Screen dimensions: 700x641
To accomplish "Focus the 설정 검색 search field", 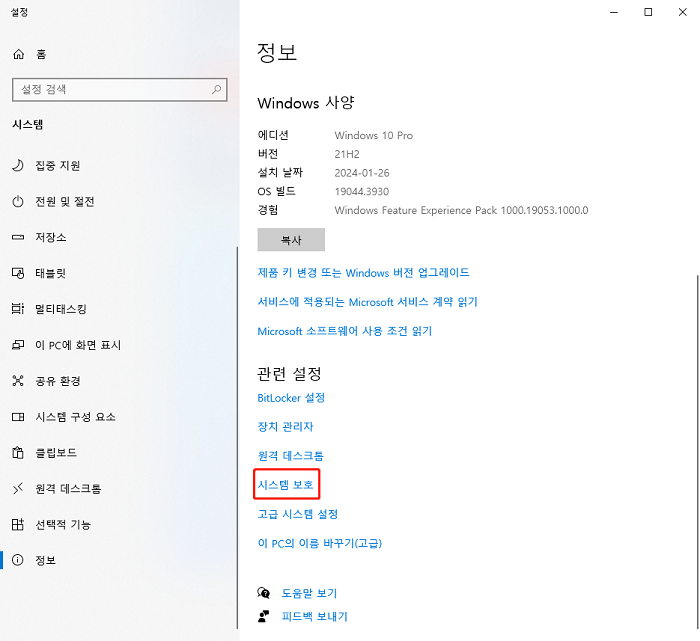I will coord(120,89).
